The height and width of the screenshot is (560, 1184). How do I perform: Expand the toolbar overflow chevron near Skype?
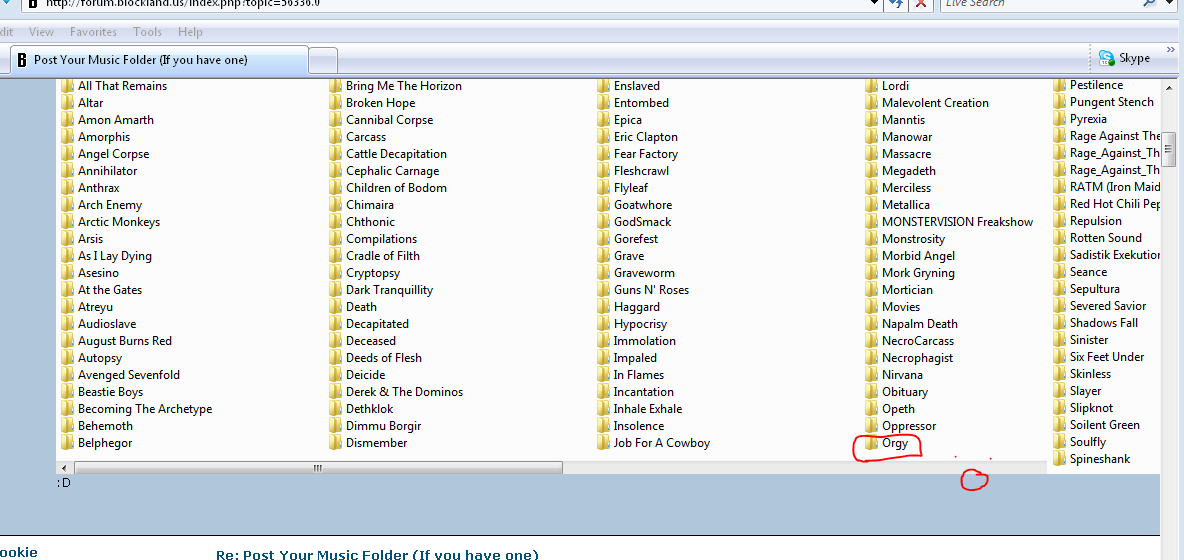[1170, 50]
